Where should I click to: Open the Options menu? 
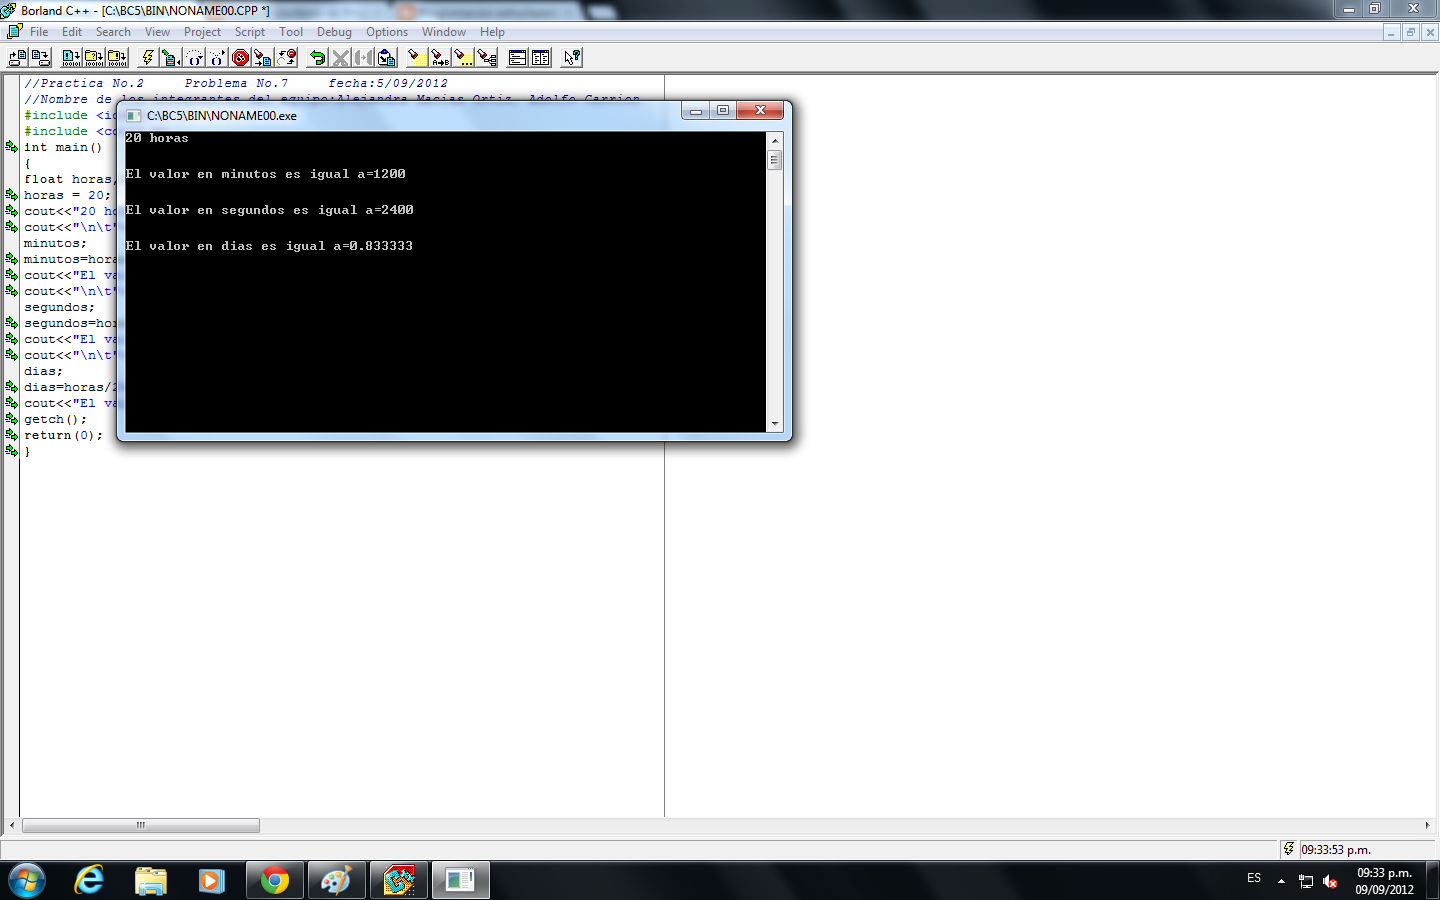(387, 31)
